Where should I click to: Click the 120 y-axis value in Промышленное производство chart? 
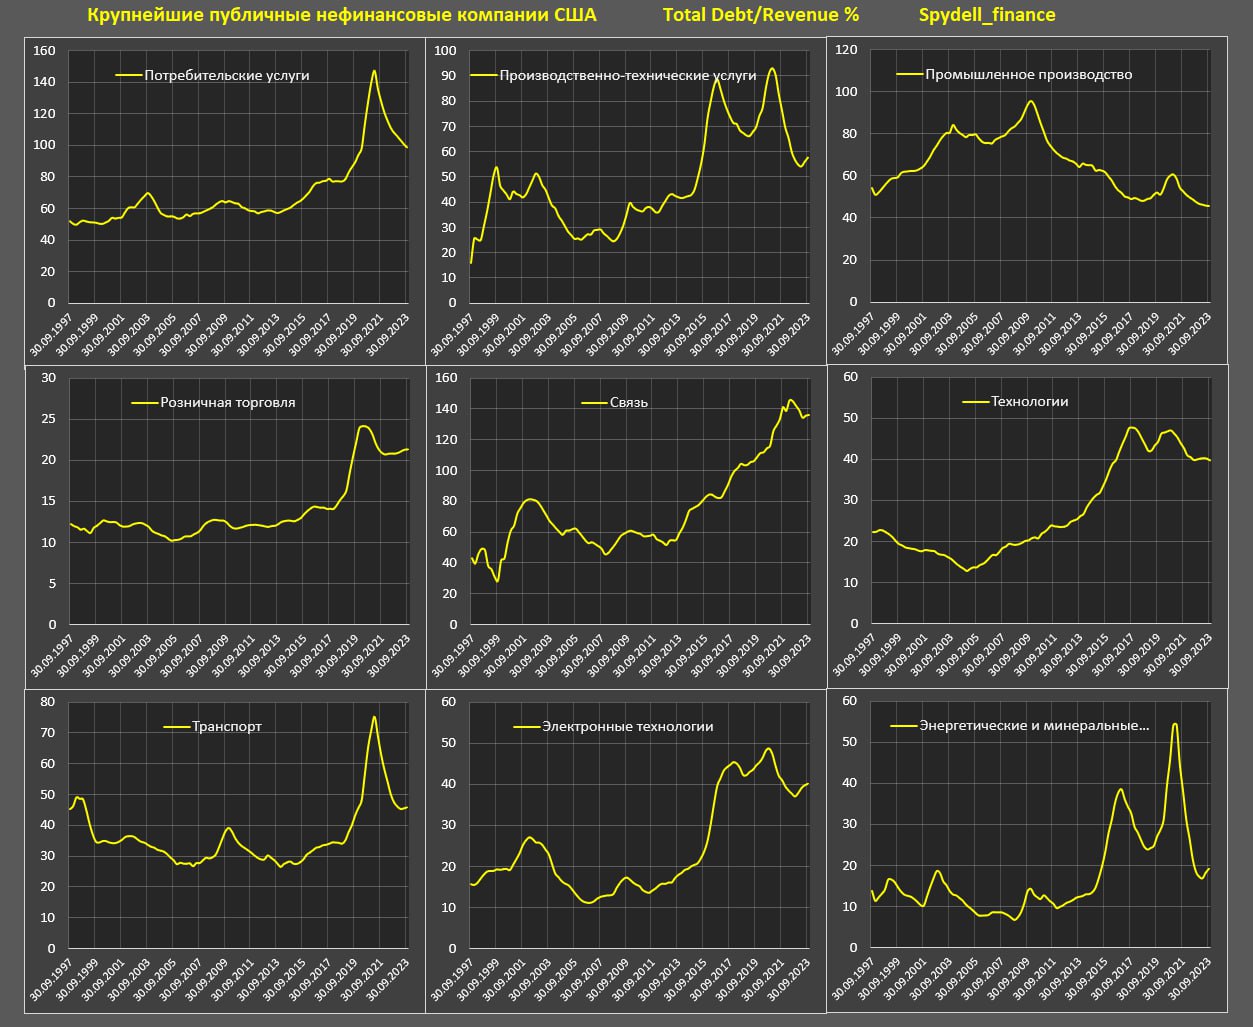[846, 50]
